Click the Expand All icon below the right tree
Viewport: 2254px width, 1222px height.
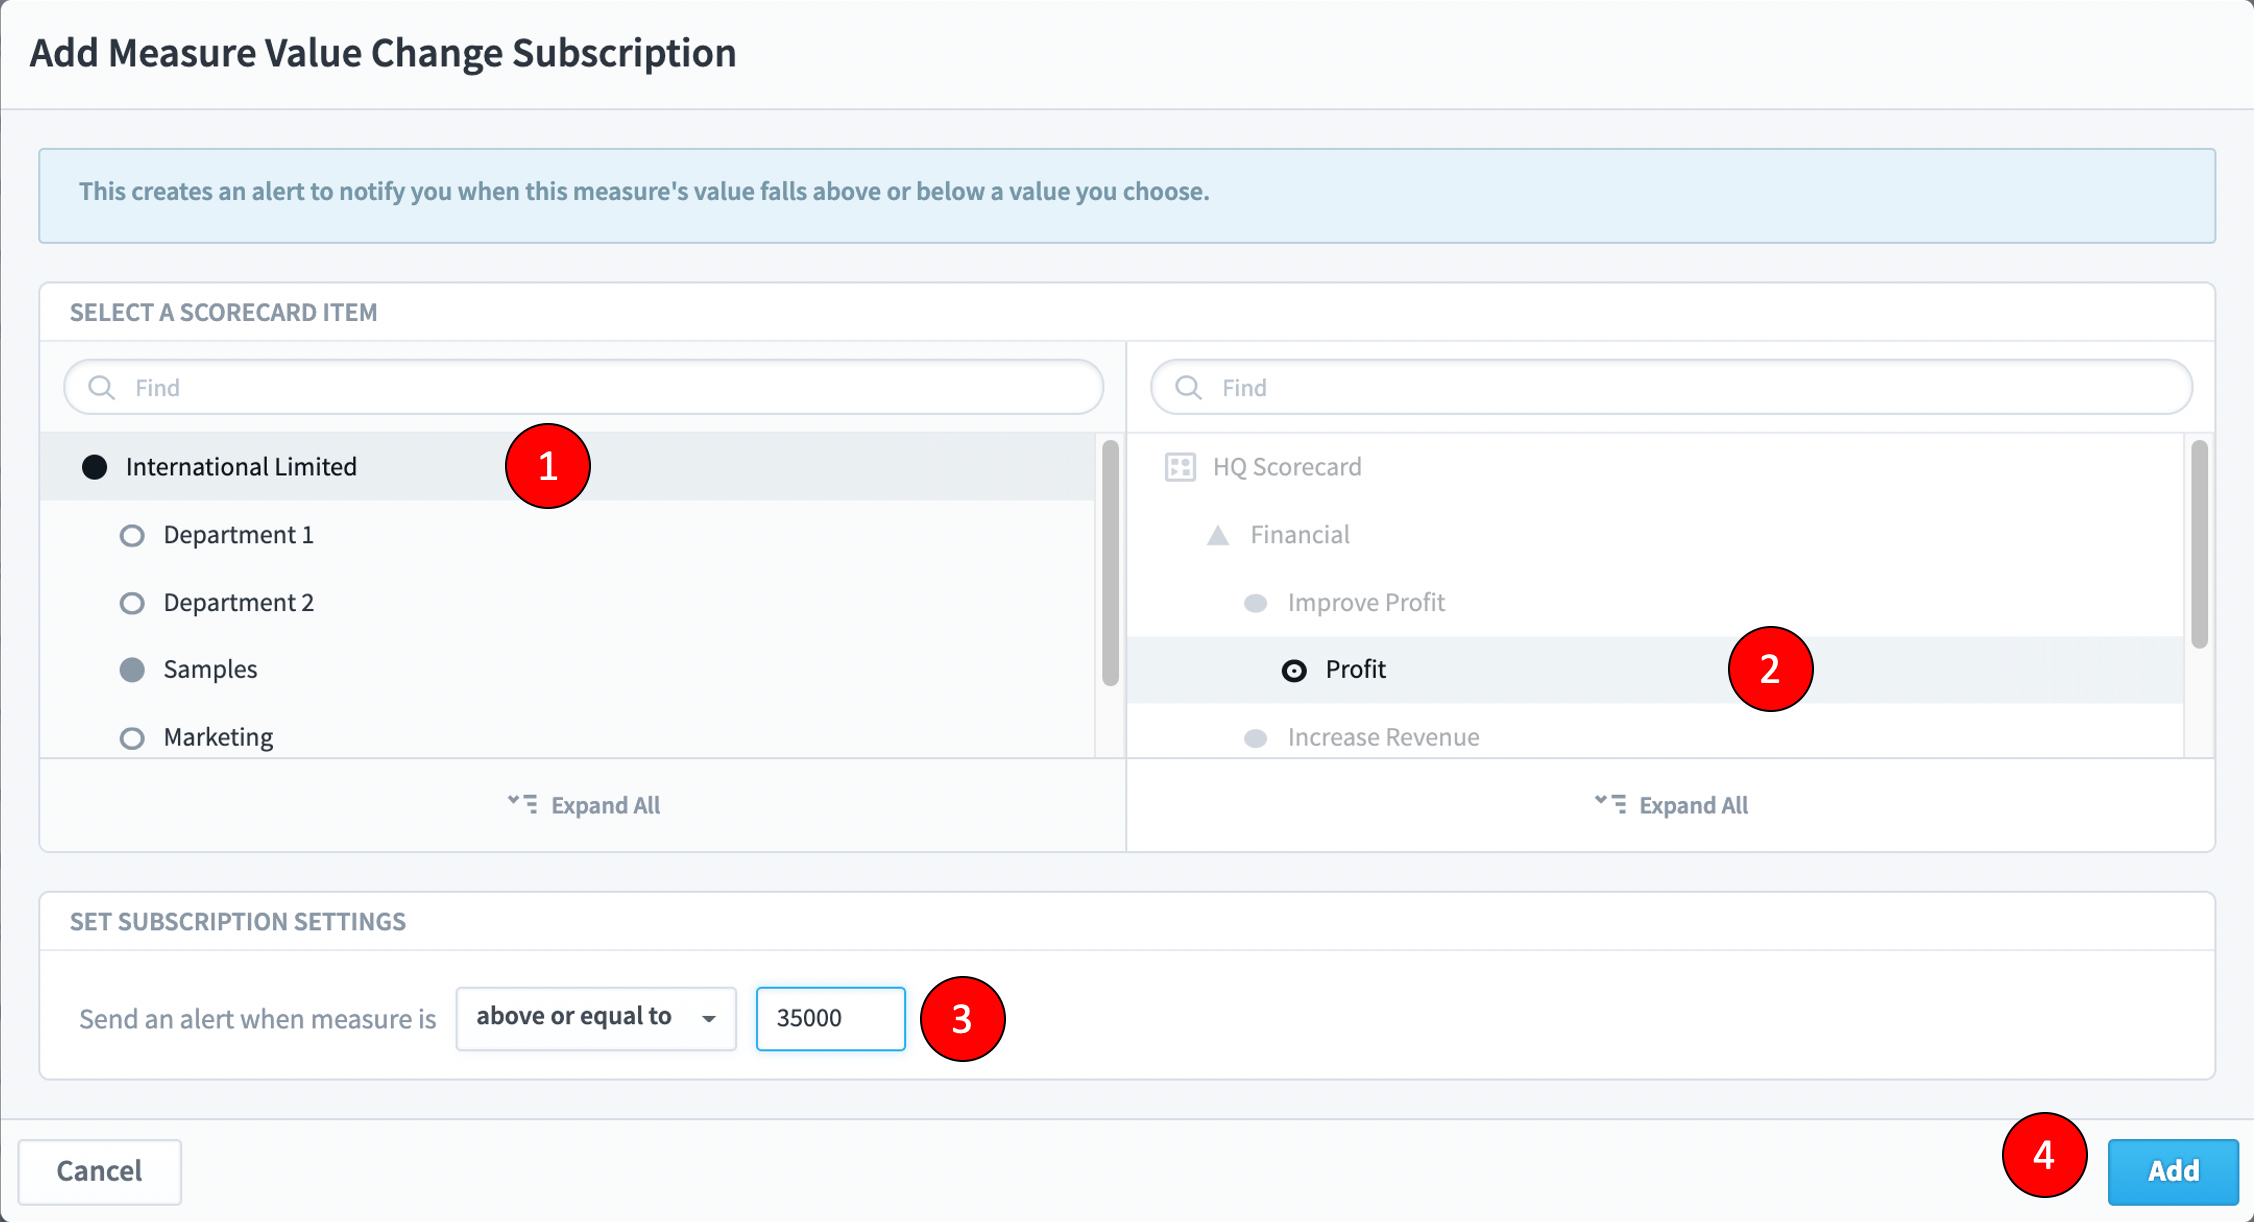[x=1611, y=803]
